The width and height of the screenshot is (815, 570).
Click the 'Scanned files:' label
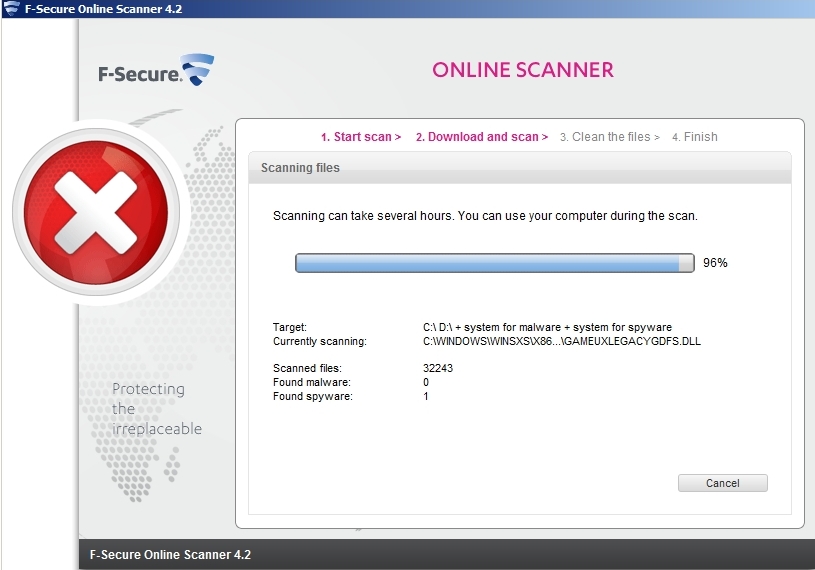[x=307, y=368]
